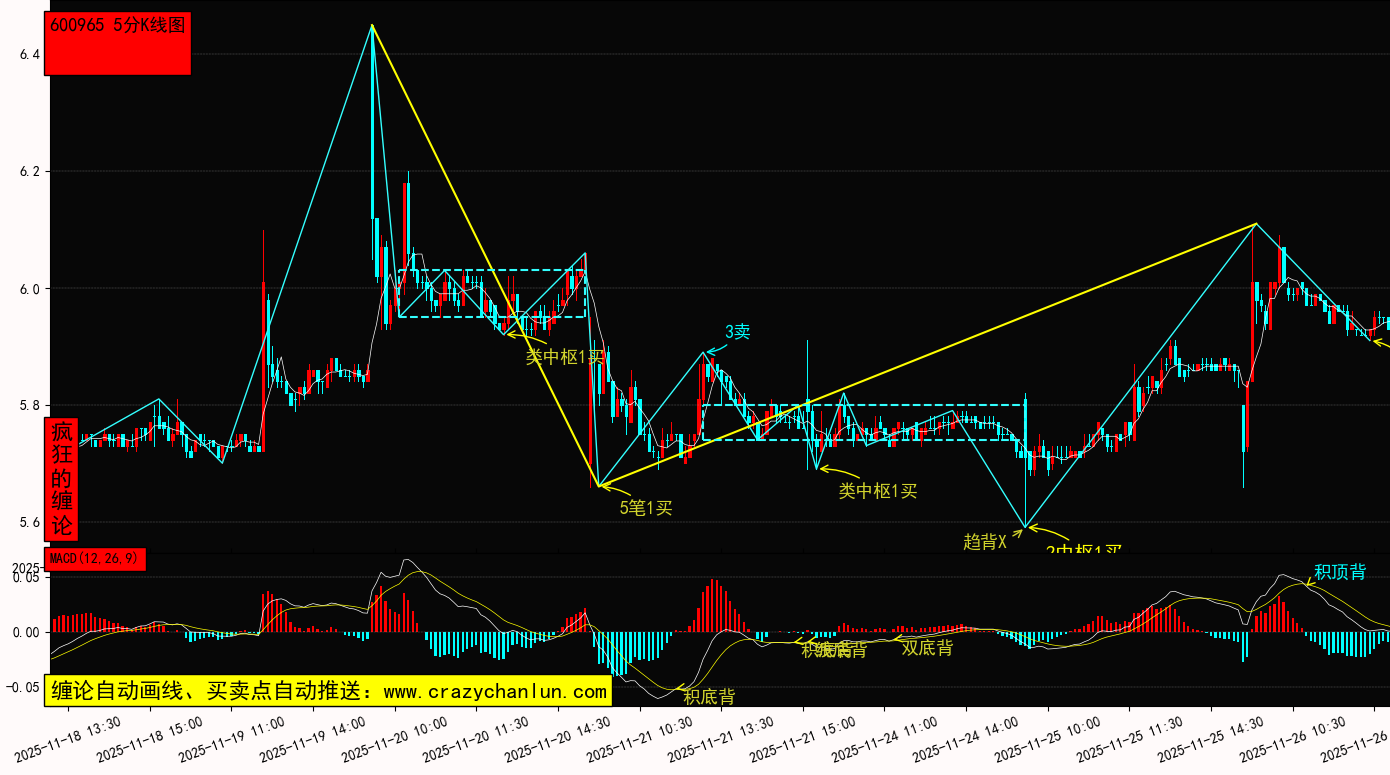Screen dimensions: 1390x775
Task: Click the 600965 5分K线图 title box
Action: pos(118,43)
